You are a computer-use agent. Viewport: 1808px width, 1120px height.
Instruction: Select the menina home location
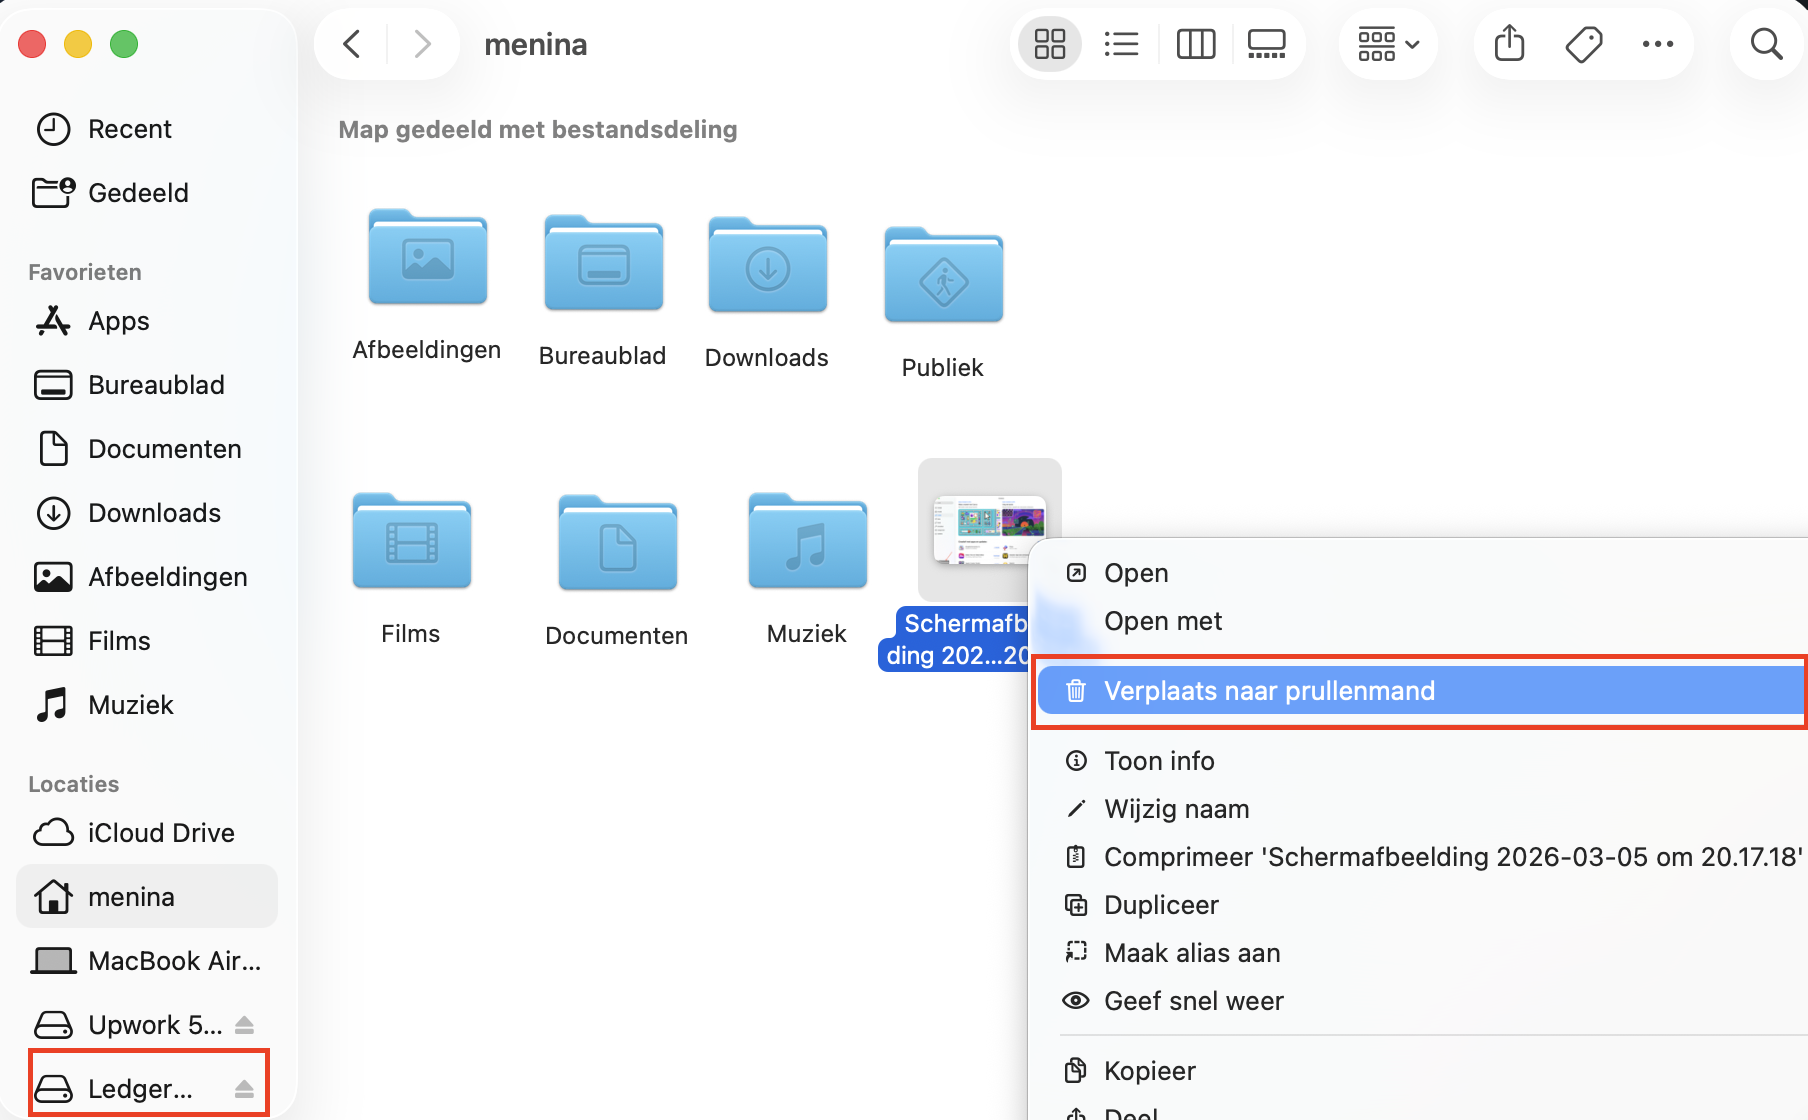point(131,896)
